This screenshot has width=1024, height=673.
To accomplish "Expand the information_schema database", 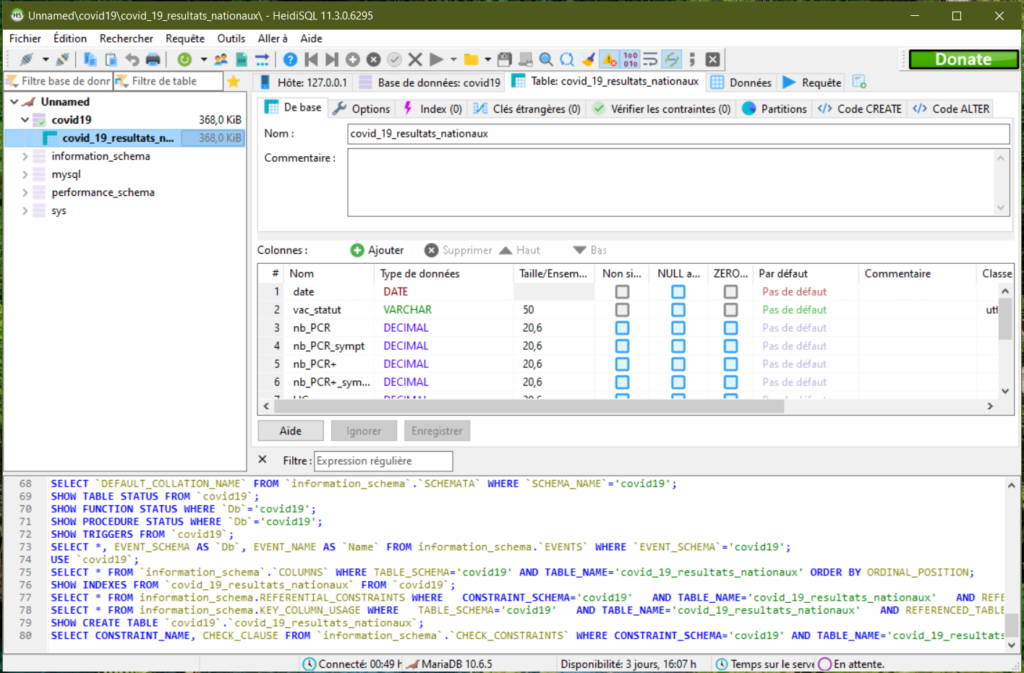I will (x=25, y=156).
